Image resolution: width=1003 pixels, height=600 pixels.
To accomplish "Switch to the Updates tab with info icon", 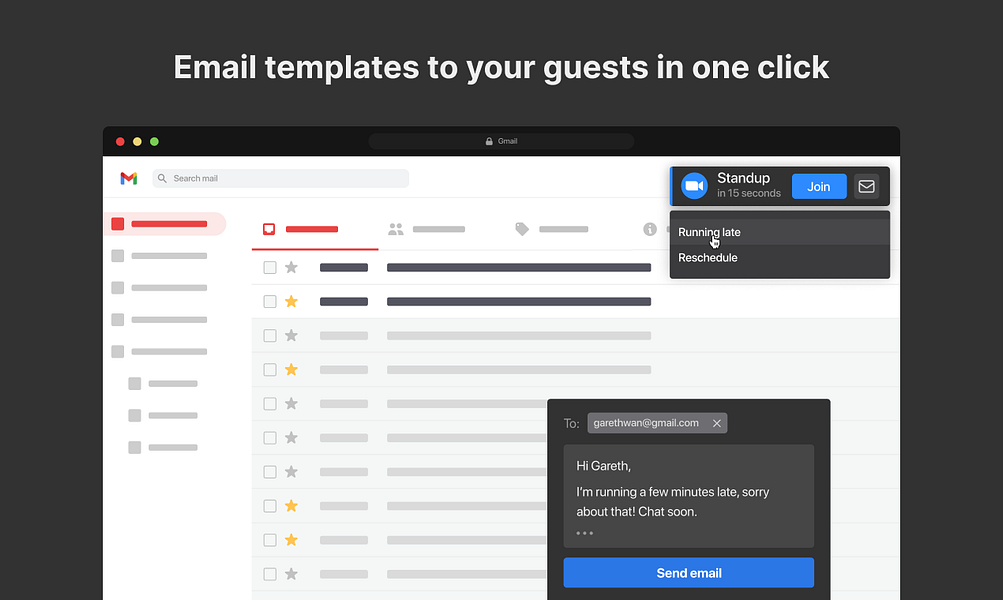I will tap(652, 229).
